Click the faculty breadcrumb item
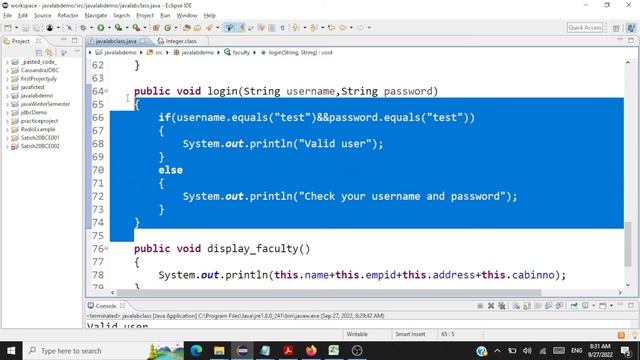640x360 pixels. pyautogui.click(x=237, y=53)
